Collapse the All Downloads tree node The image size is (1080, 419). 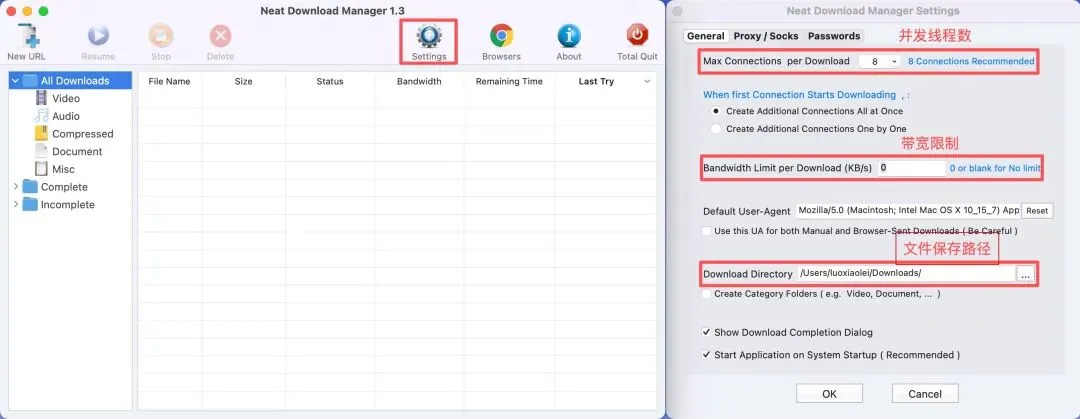(x=15, y=81)
